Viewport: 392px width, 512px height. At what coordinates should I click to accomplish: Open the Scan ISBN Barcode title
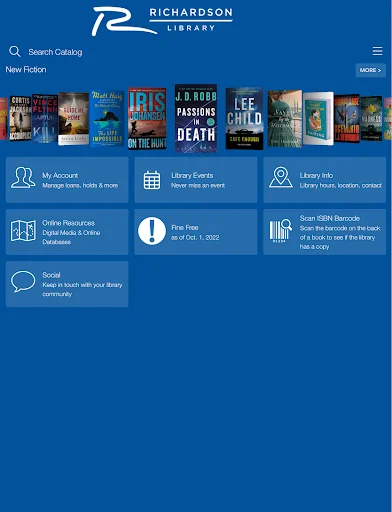coord(329,218)
